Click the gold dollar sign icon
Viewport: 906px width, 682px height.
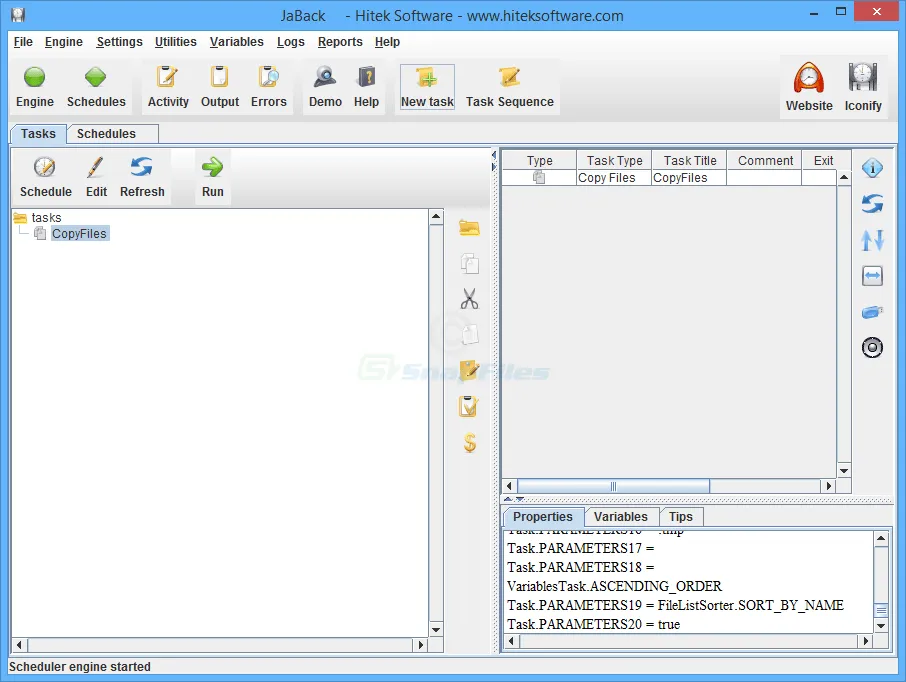coord(470,443)
